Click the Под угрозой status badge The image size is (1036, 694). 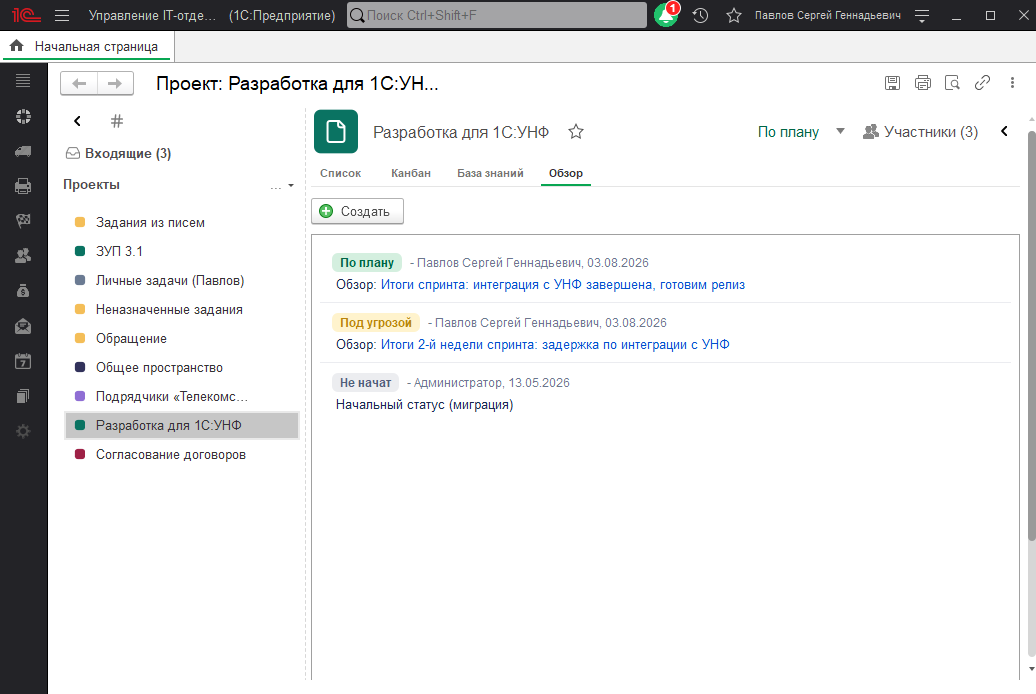(376, 323)
